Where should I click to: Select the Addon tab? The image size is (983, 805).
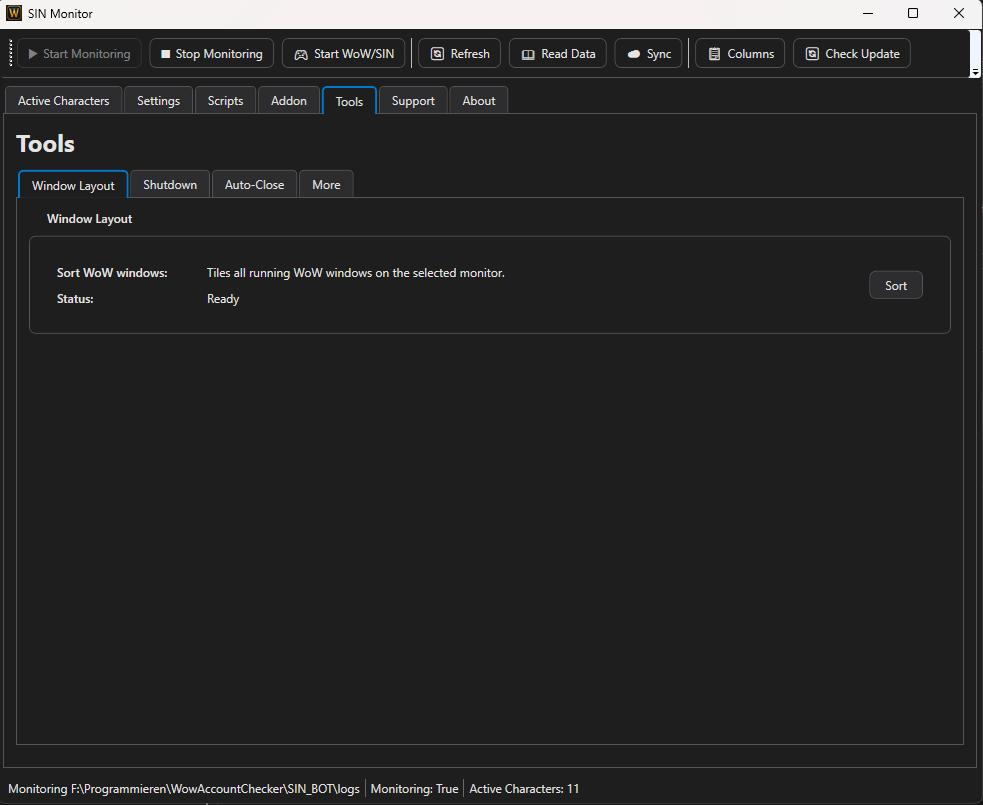point(288,100)
